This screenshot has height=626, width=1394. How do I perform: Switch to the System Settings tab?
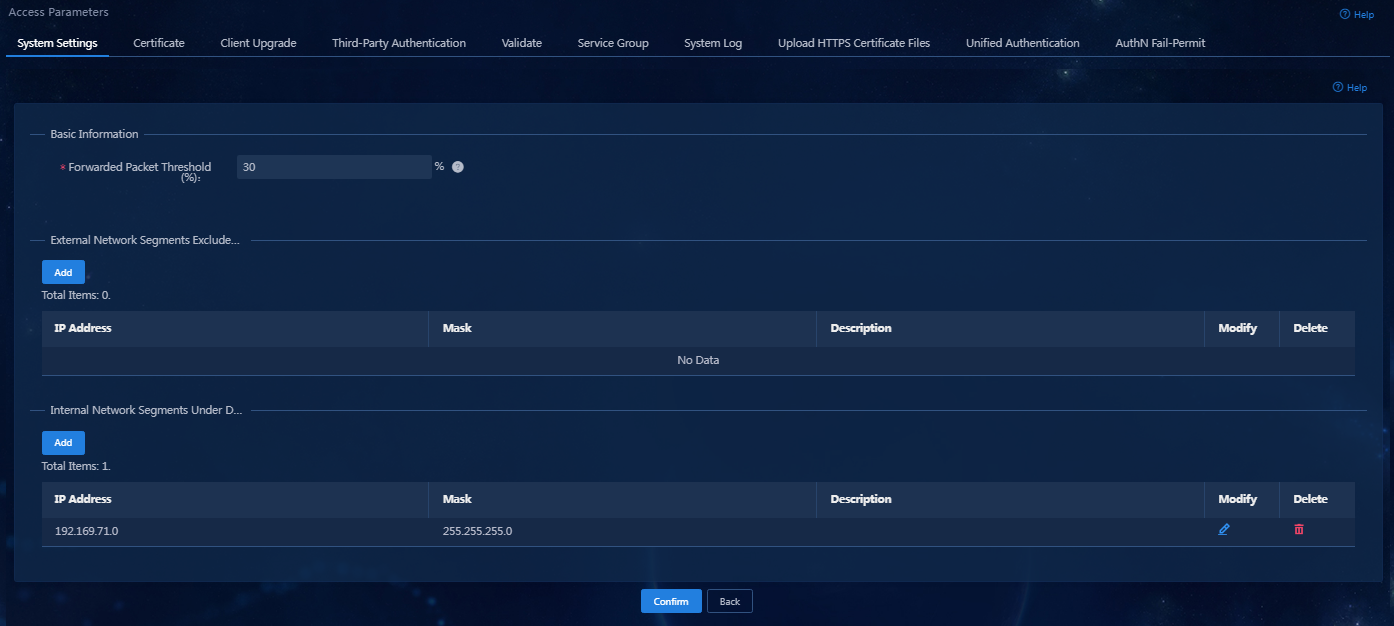[x=57, y=43]
